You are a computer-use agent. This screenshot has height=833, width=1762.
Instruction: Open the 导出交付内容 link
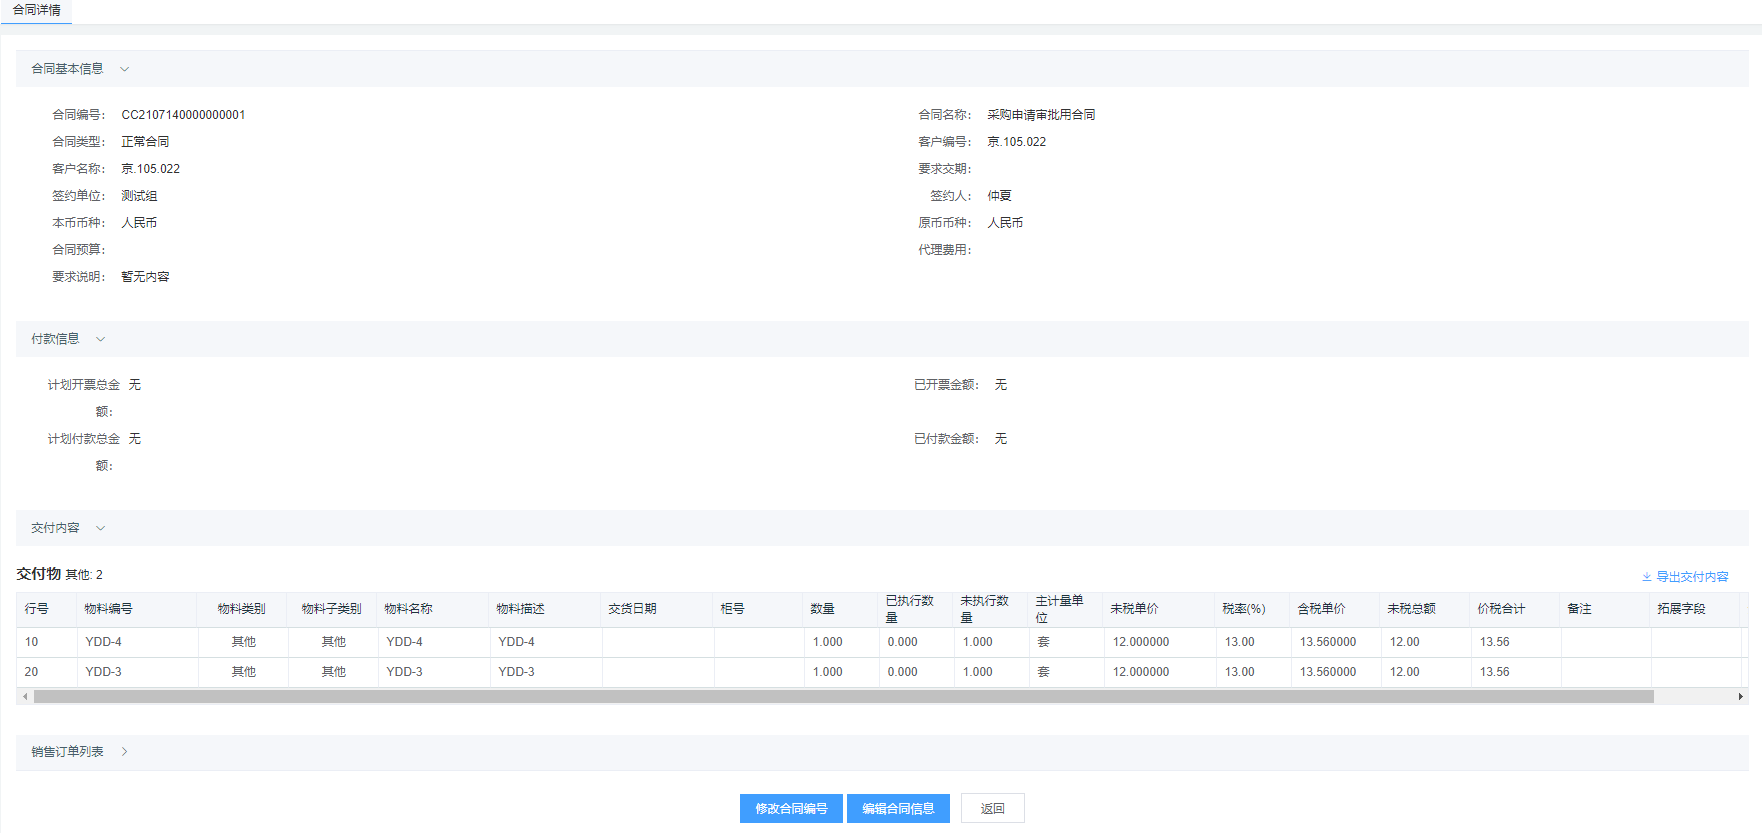[x=1692, y=577]
